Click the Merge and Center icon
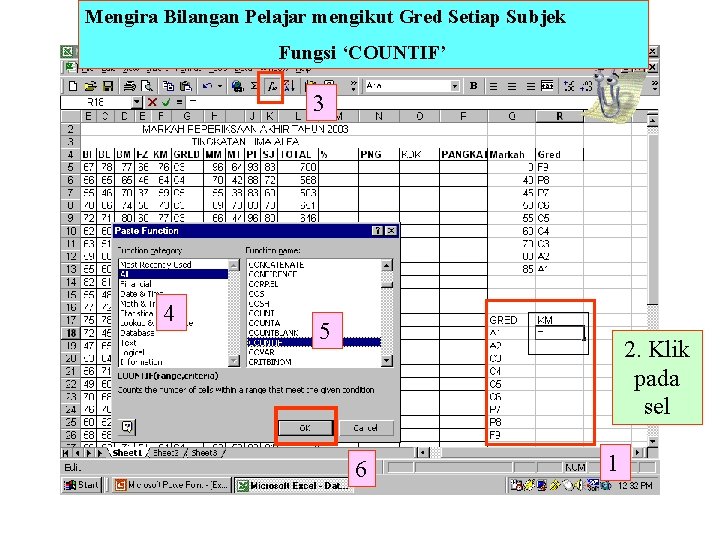Image resolution: width=720 pixels, height=540 pixels. click(x=547, y=86)
